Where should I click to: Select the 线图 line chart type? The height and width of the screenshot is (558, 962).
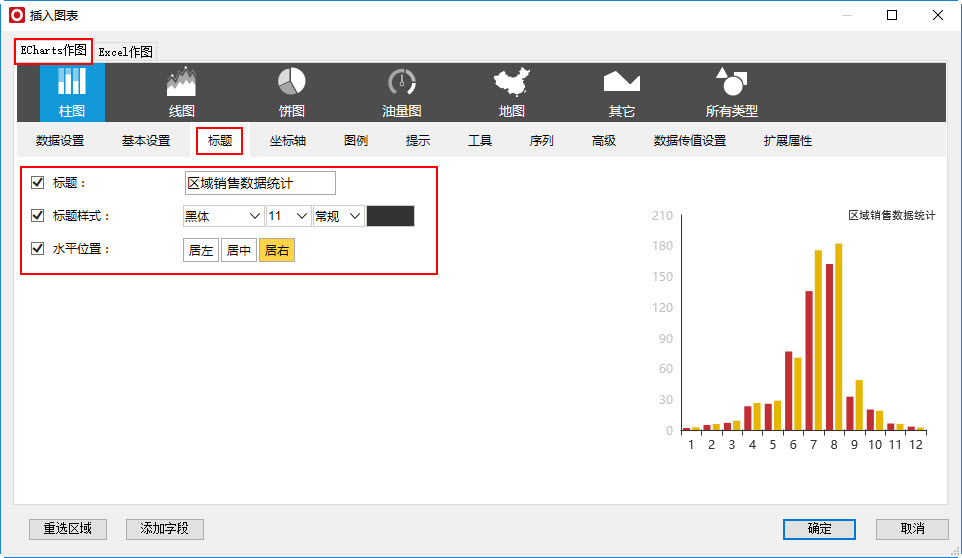click(182, 92)
